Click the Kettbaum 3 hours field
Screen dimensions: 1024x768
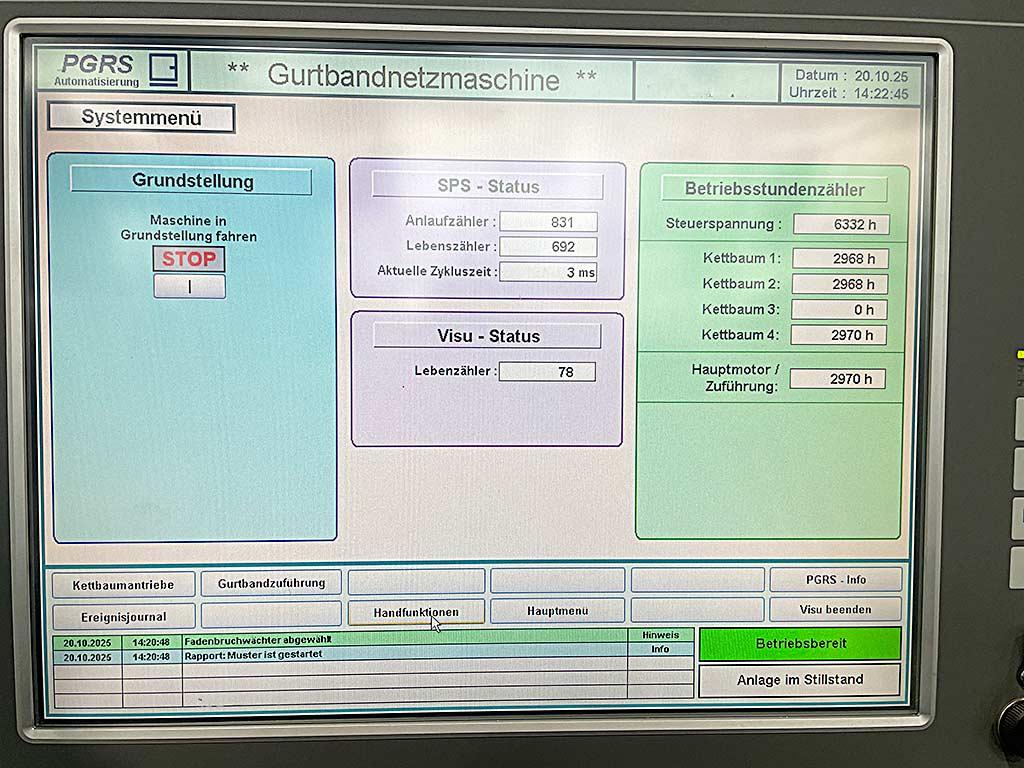point(840,310)
